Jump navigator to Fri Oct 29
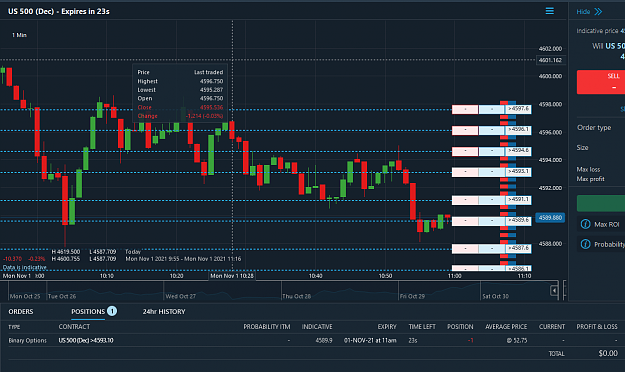The image size is (625, 372). (412, 296)
